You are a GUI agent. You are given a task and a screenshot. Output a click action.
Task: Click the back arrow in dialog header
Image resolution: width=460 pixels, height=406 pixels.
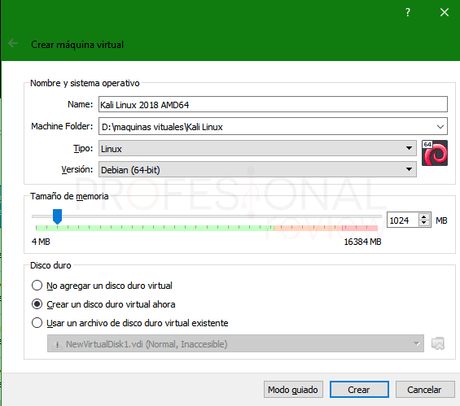(13, 43)
